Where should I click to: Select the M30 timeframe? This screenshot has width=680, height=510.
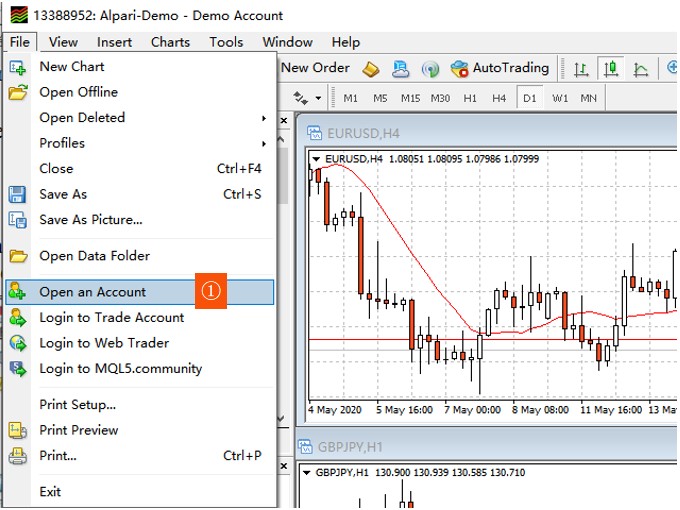point(440,98)
